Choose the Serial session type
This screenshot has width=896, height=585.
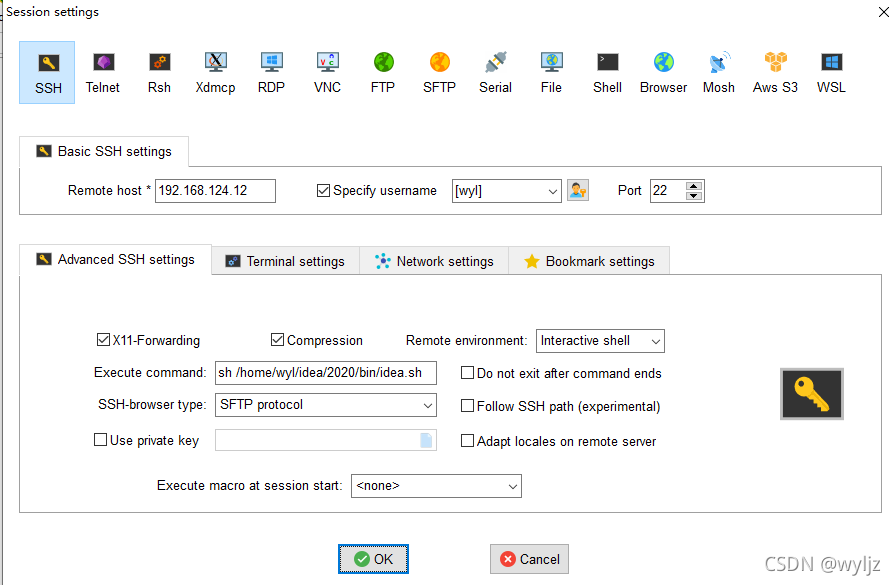tap(495, 73)
